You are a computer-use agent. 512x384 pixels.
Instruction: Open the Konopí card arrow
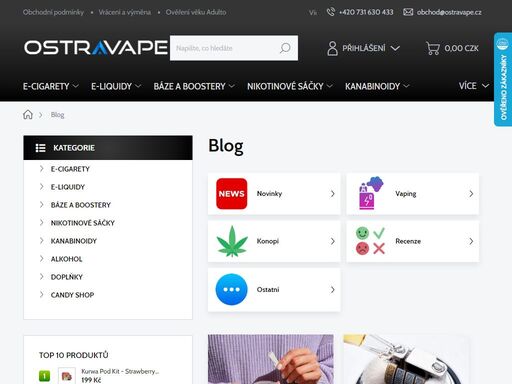[332, 241]
